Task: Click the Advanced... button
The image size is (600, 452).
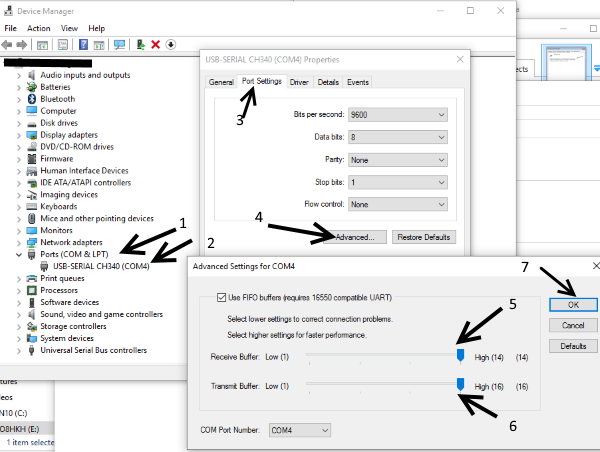Action: (x=356, y=238)
